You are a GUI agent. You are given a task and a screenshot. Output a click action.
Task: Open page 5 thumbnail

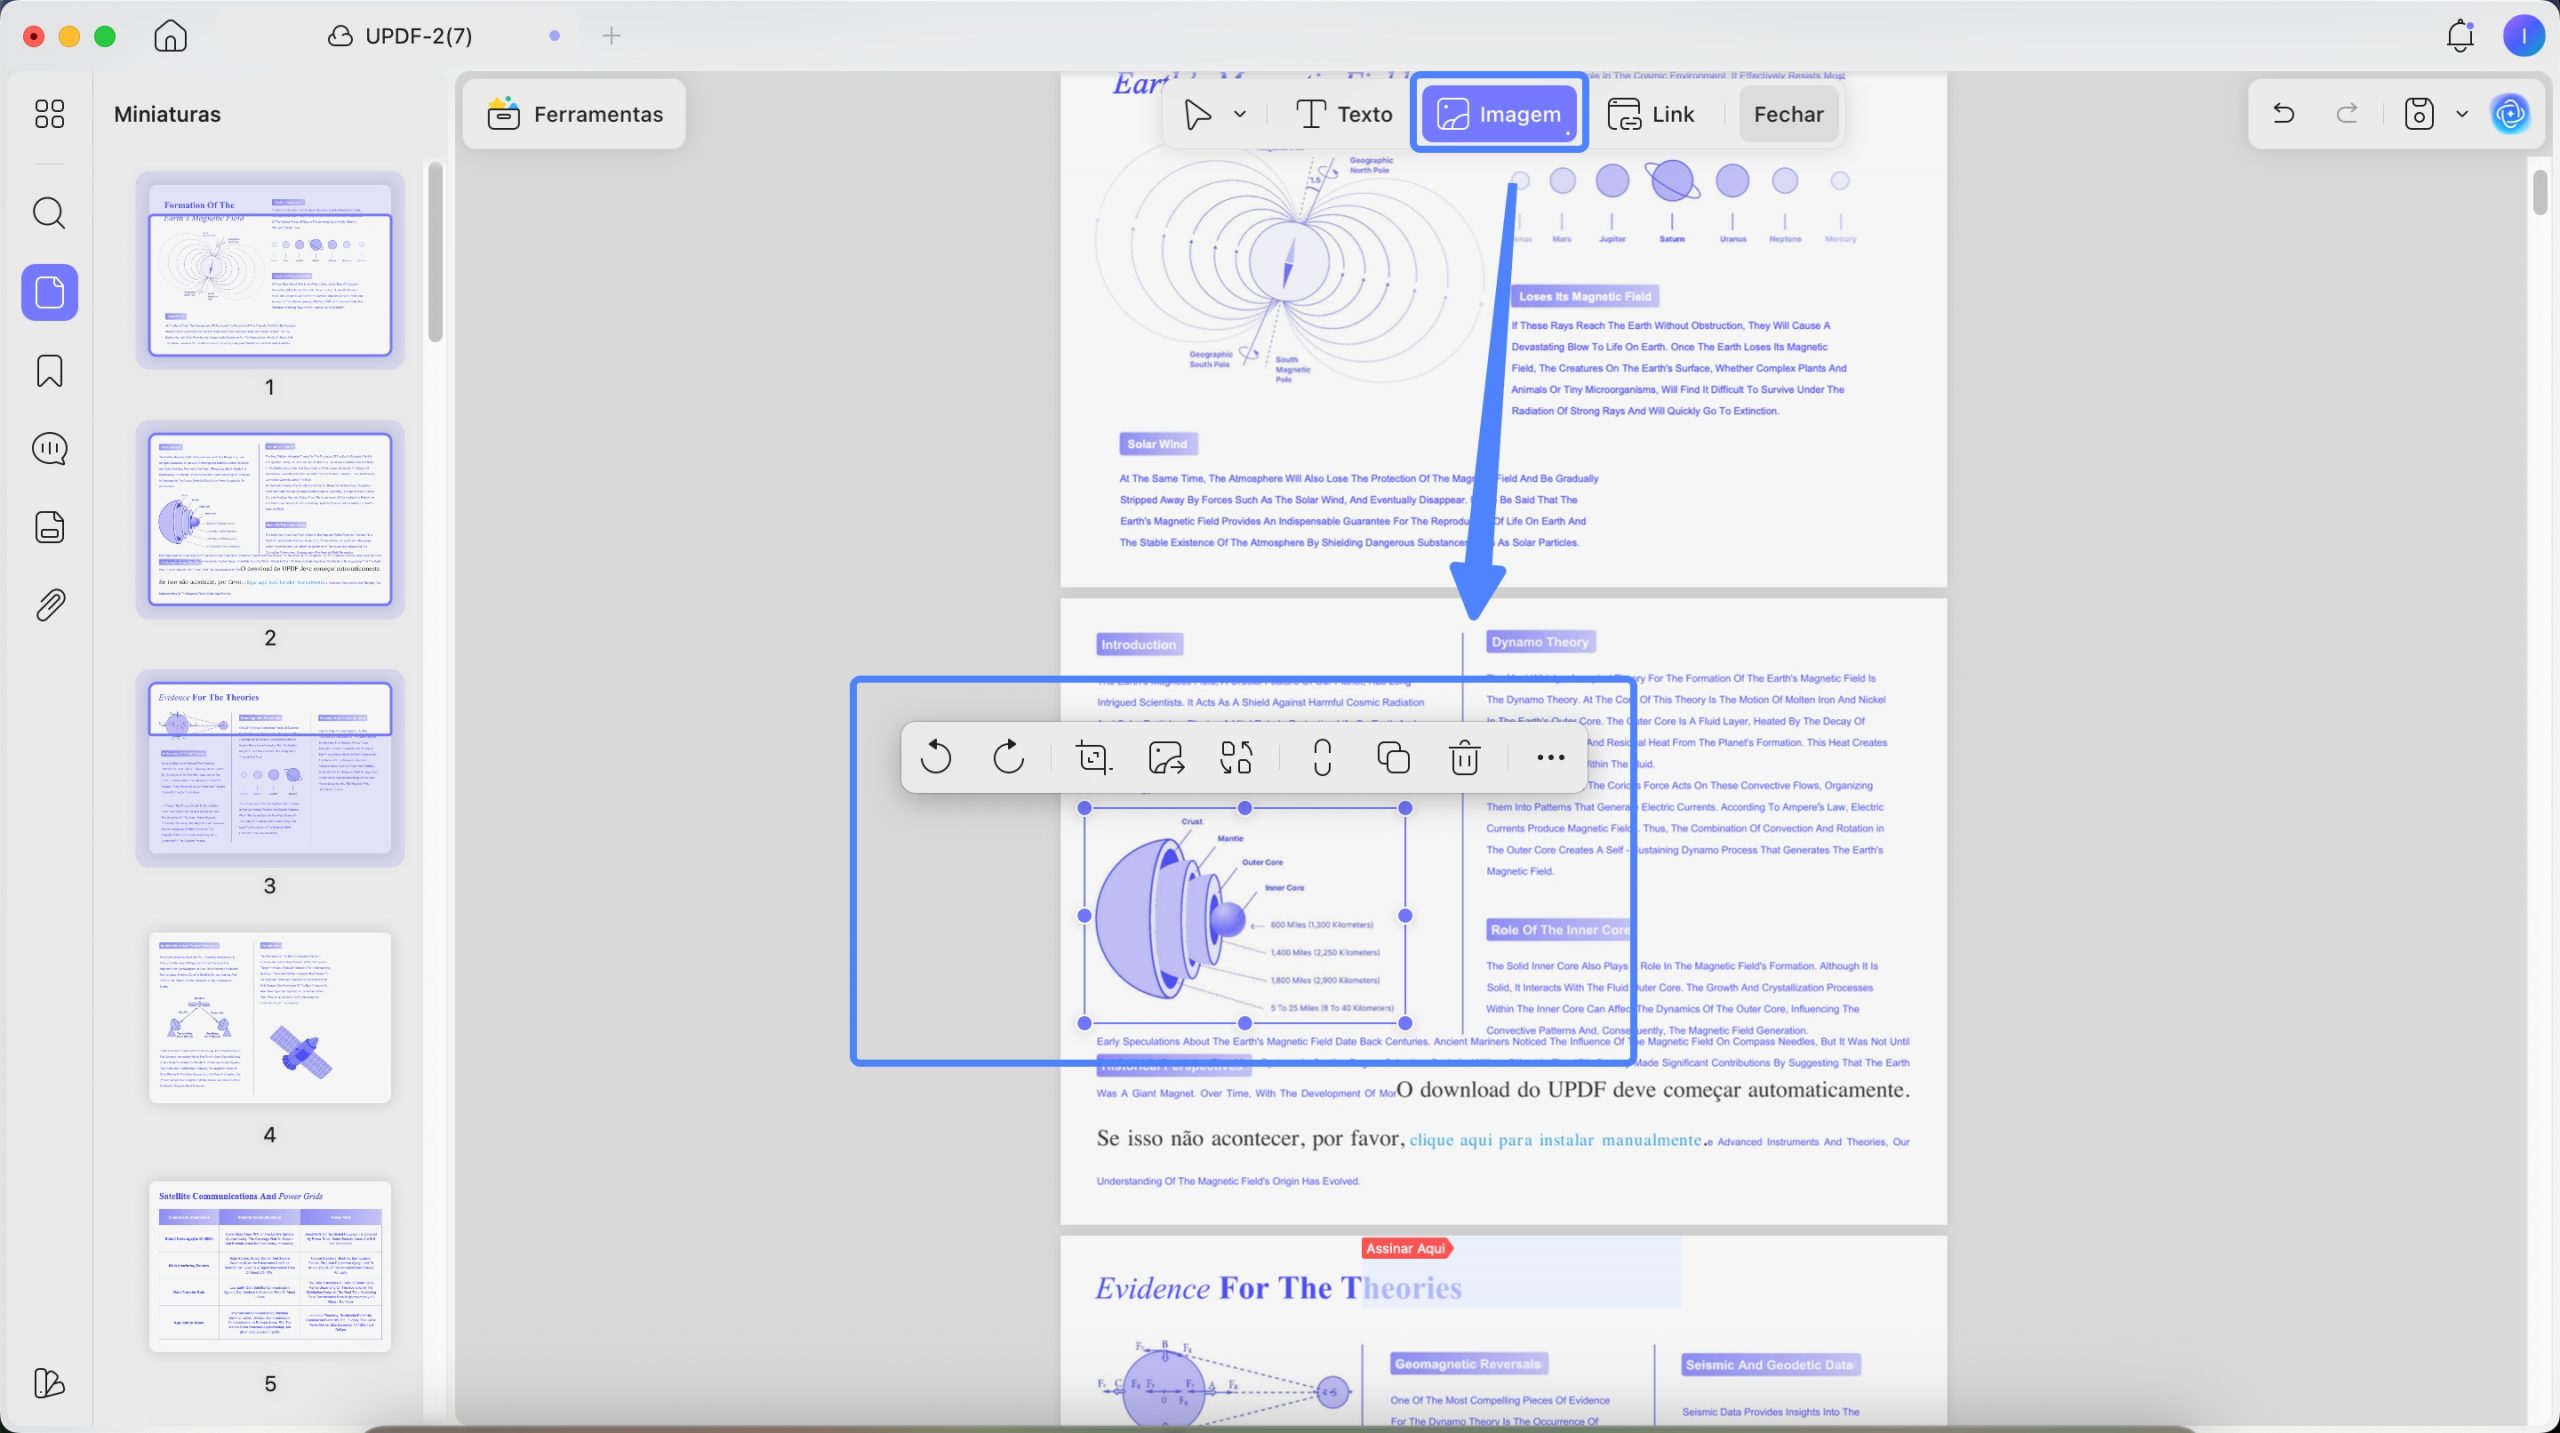[x=270, y=1266]
